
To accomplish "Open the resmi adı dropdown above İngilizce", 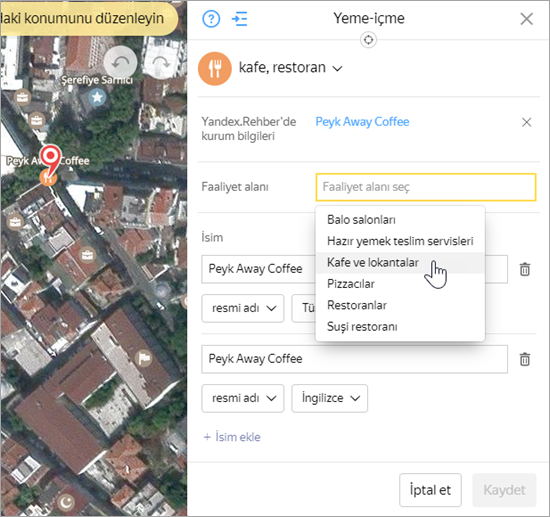I will 243,398.
